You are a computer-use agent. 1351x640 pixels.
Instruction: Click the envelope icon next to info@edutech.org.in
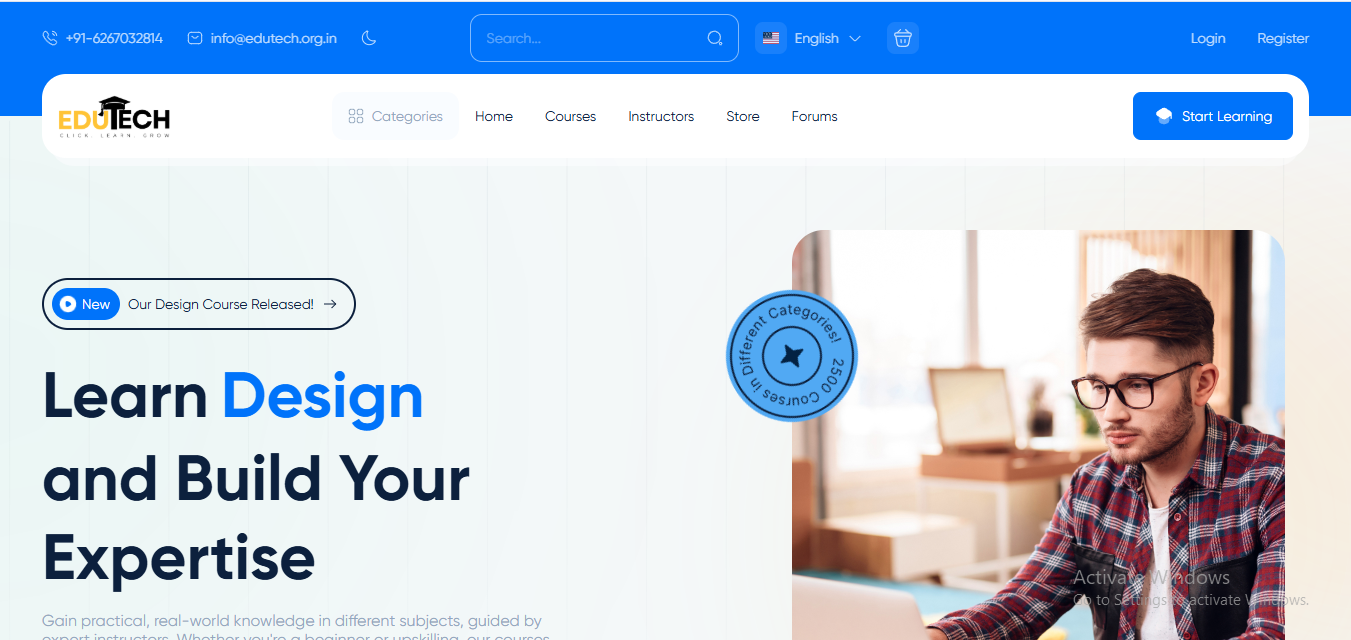tap(195, 38)
